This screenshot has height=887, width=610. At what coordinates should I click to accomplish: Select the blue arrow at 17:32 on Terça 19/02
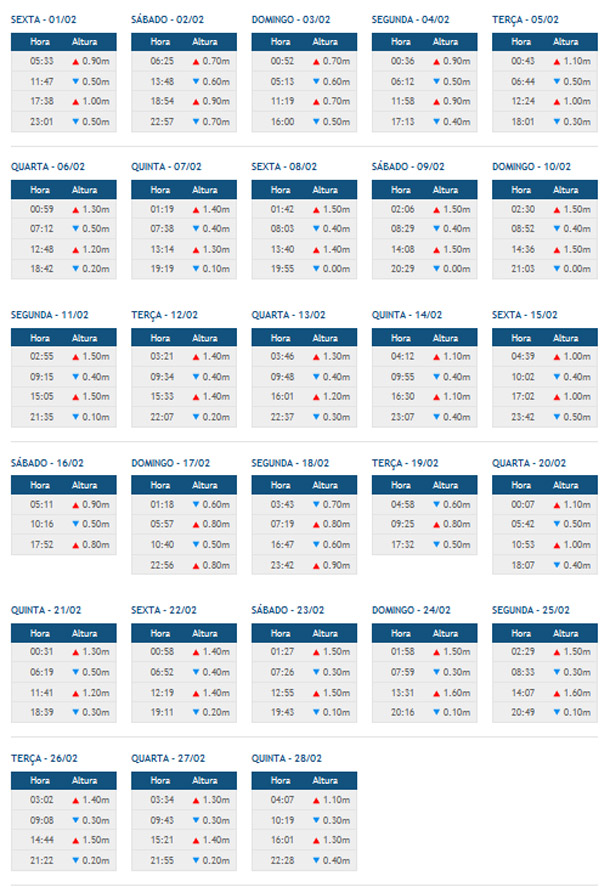435,545
